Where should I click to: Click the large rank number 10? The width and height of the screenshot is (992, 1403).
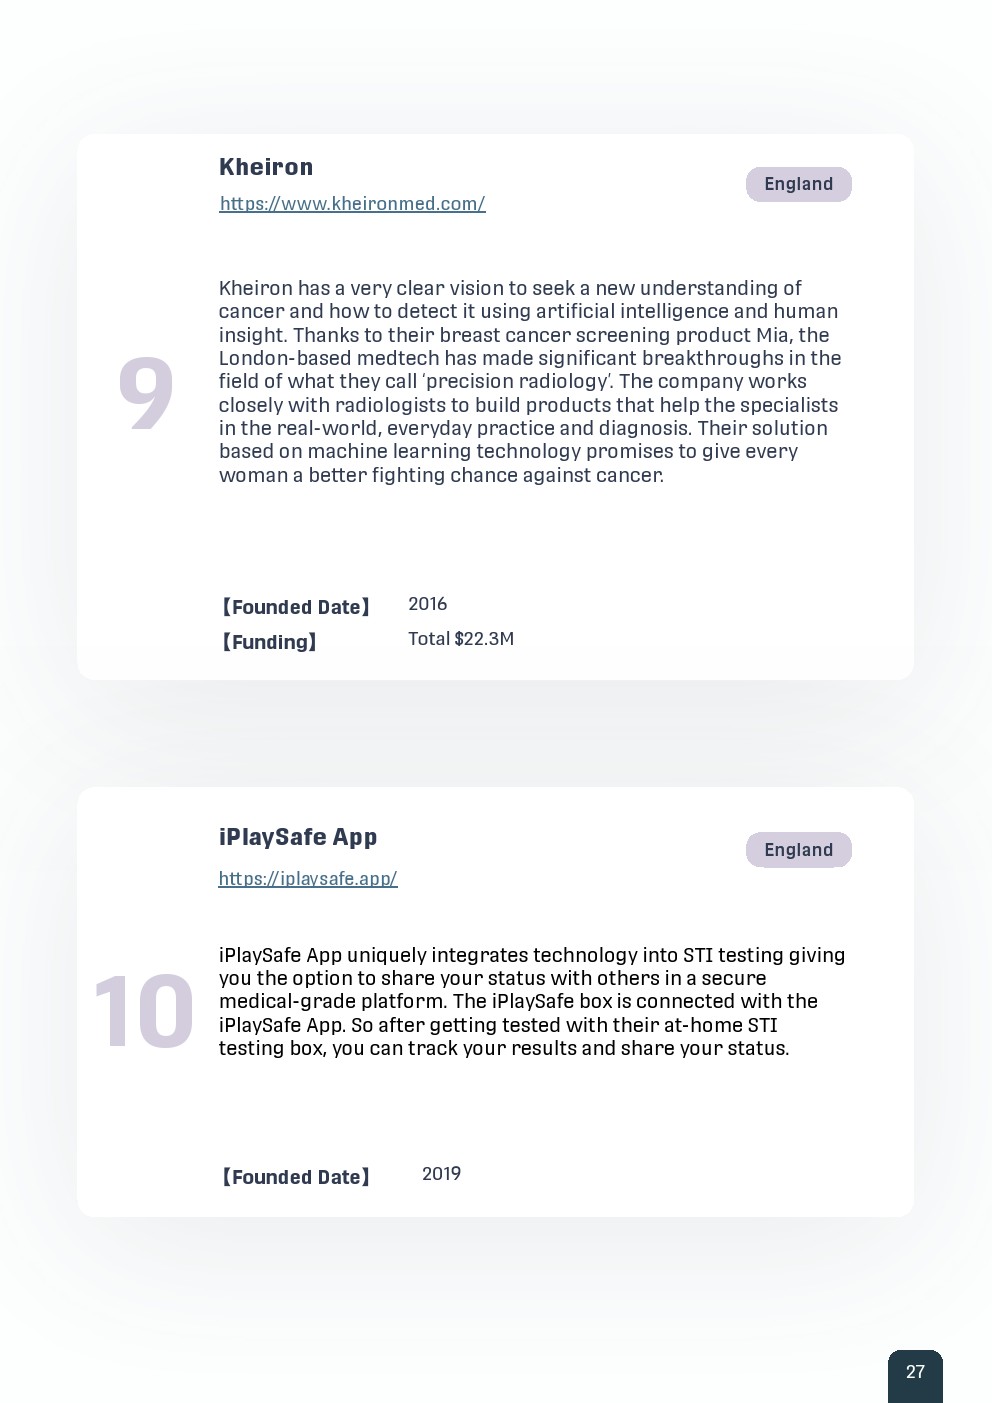pyautogui.click(x=144, y=1013)
